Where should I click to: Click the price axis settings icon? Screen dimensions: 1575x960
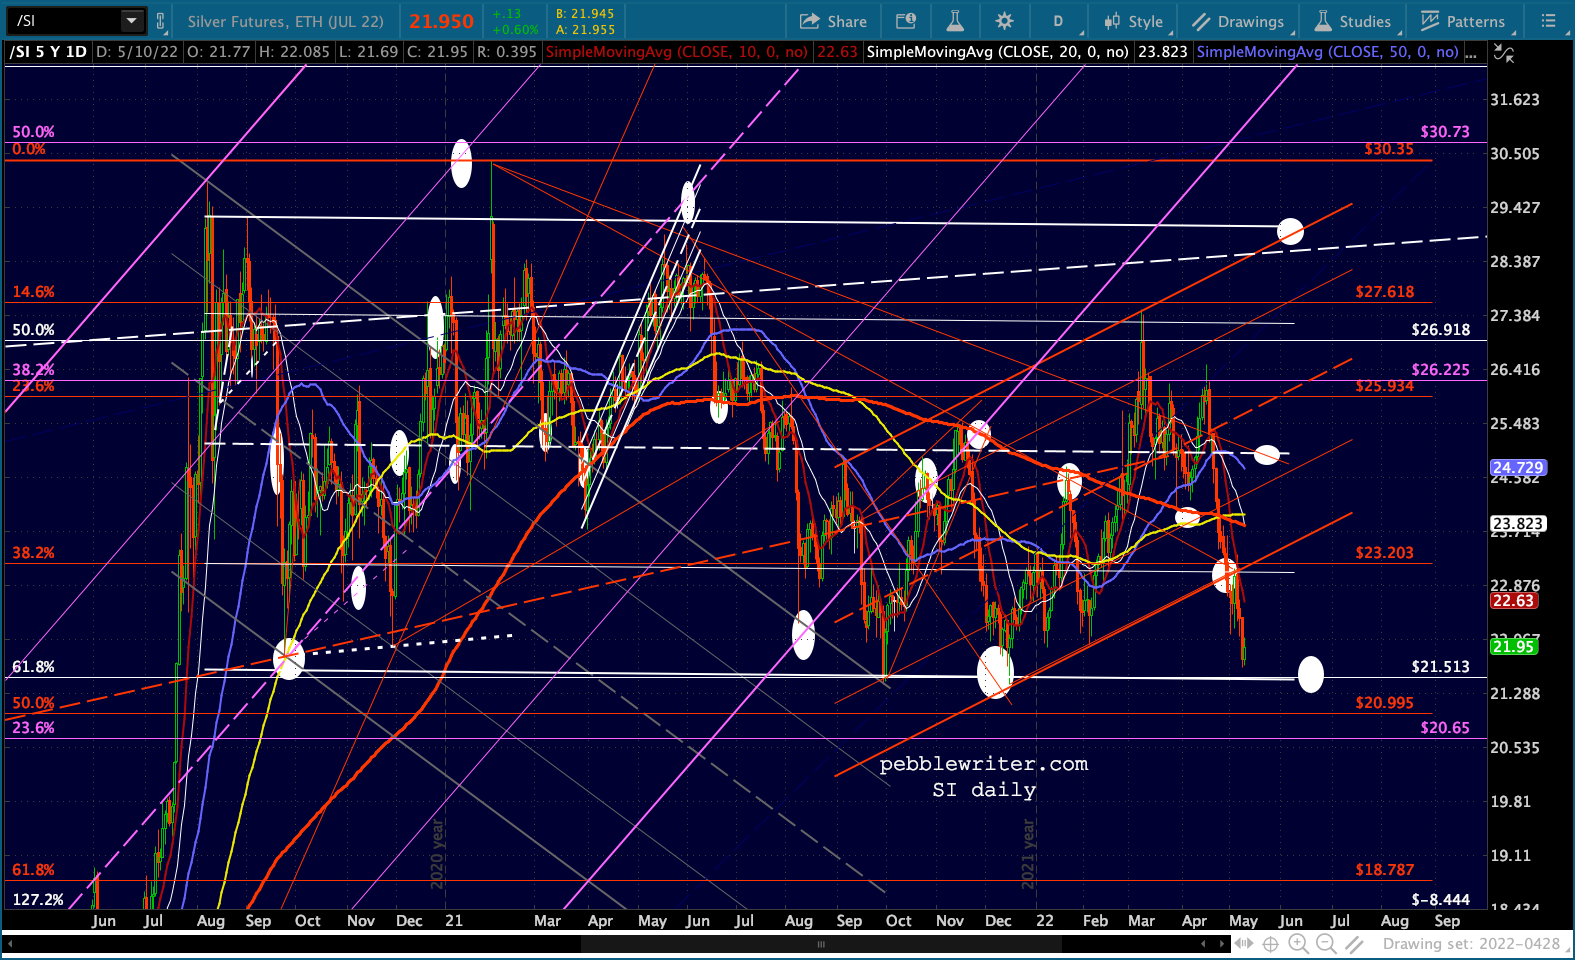point(1503,53)
